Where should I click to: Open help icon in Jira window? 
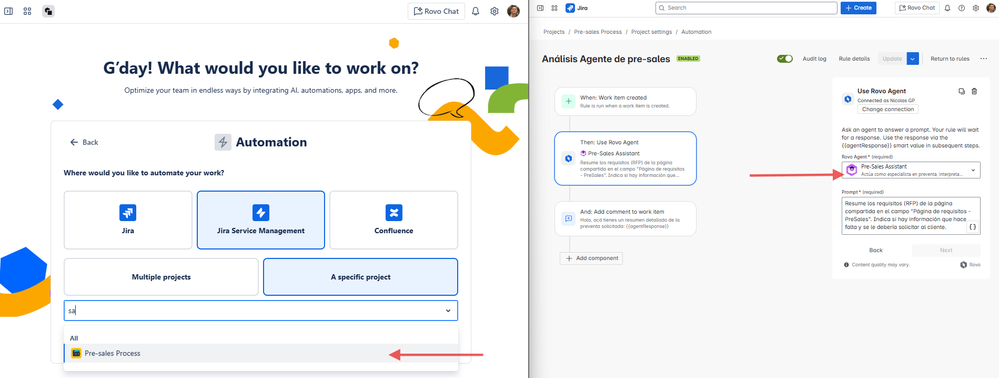tap(961, 8)
